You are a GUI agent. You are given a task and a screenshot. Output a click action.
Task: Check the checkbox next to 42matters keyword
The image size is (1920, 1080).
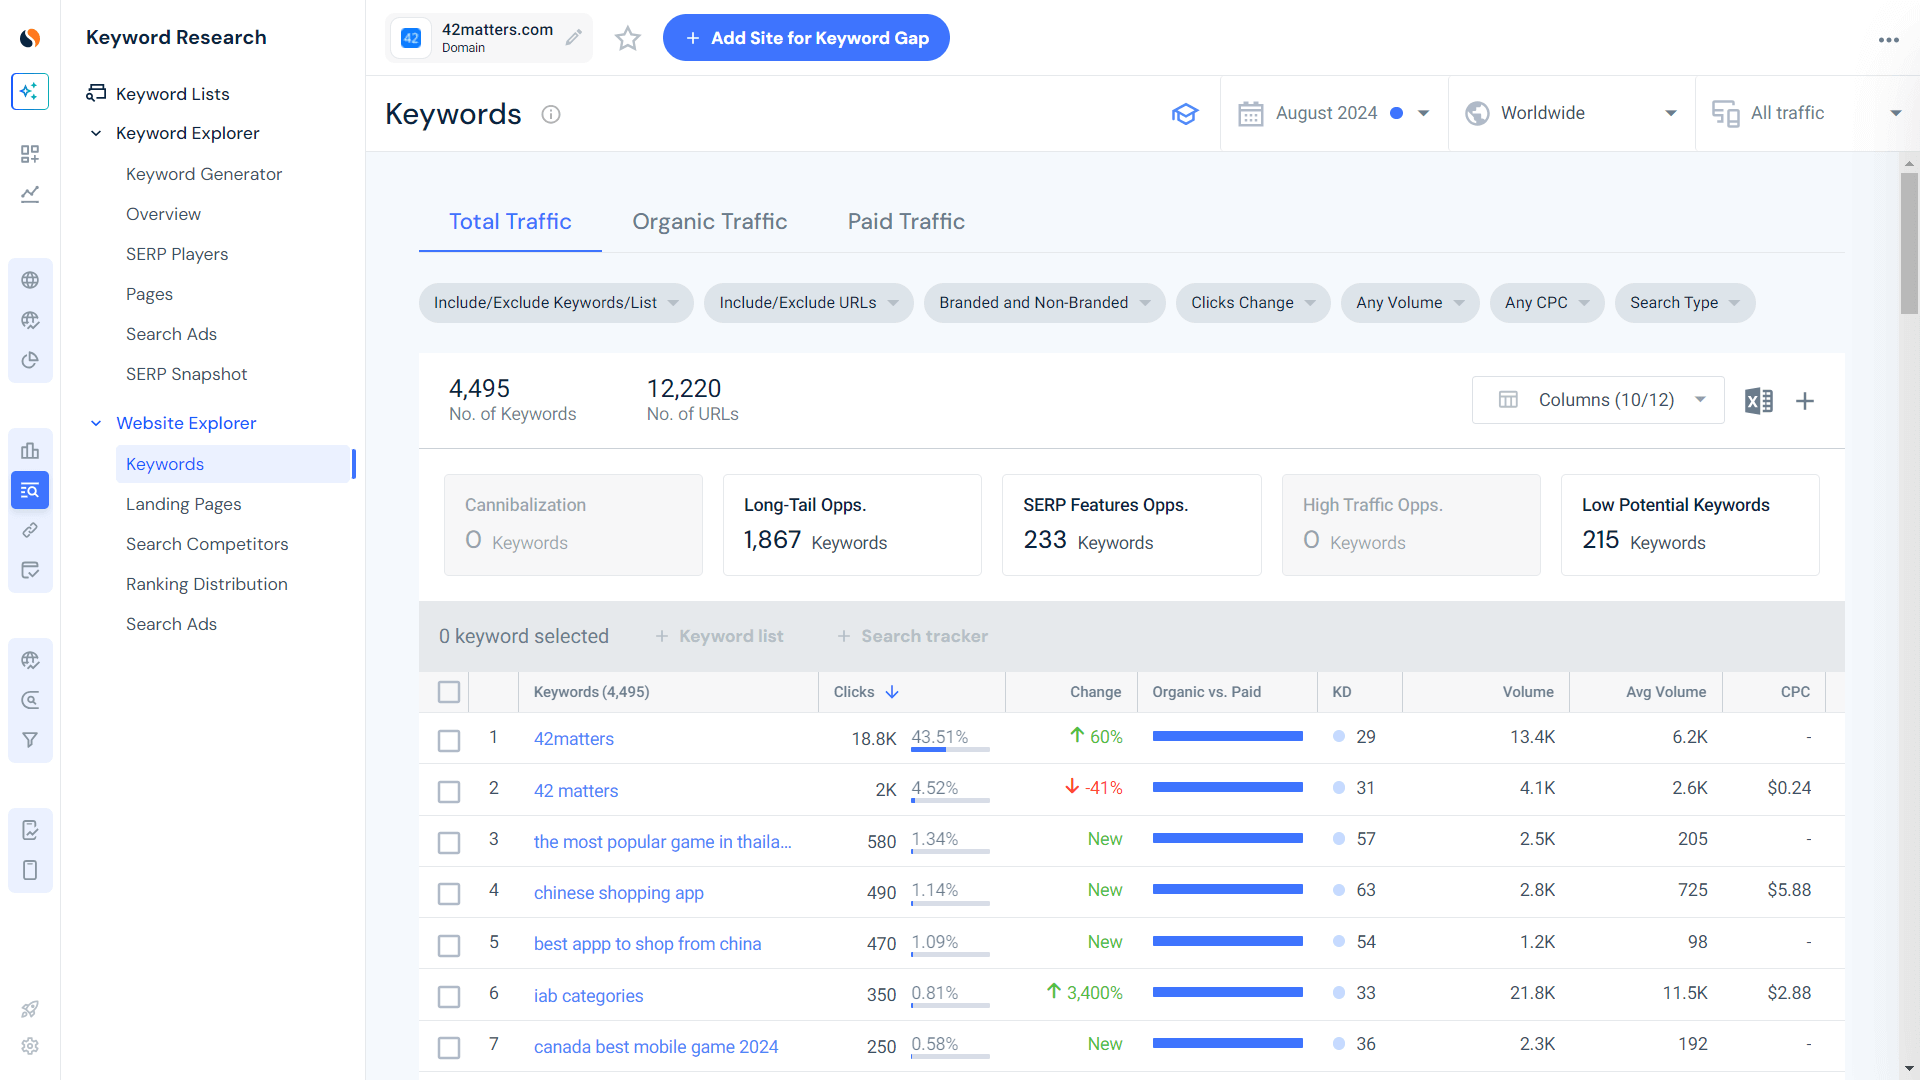(449, 740)
